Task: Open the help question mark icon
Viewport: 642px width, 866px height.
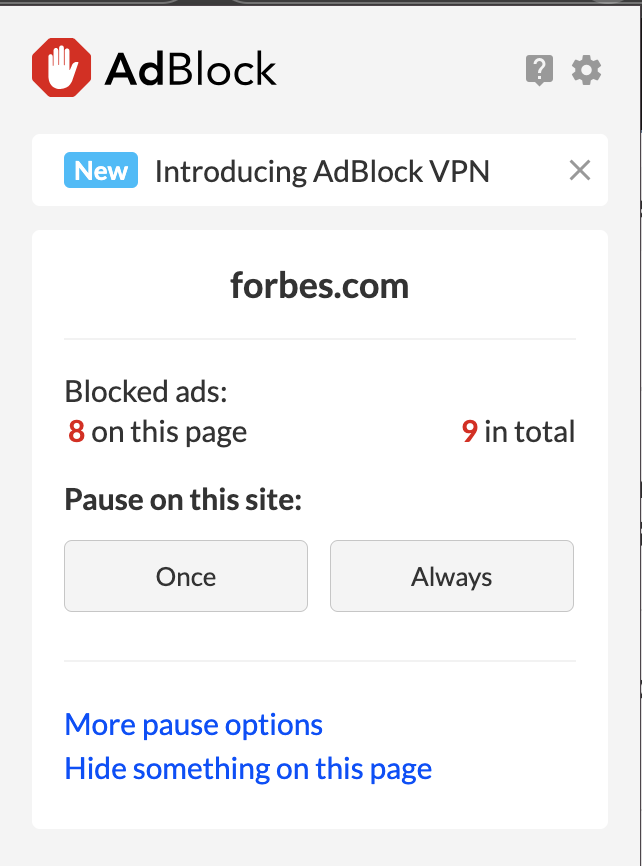Action: coord(539,70)
